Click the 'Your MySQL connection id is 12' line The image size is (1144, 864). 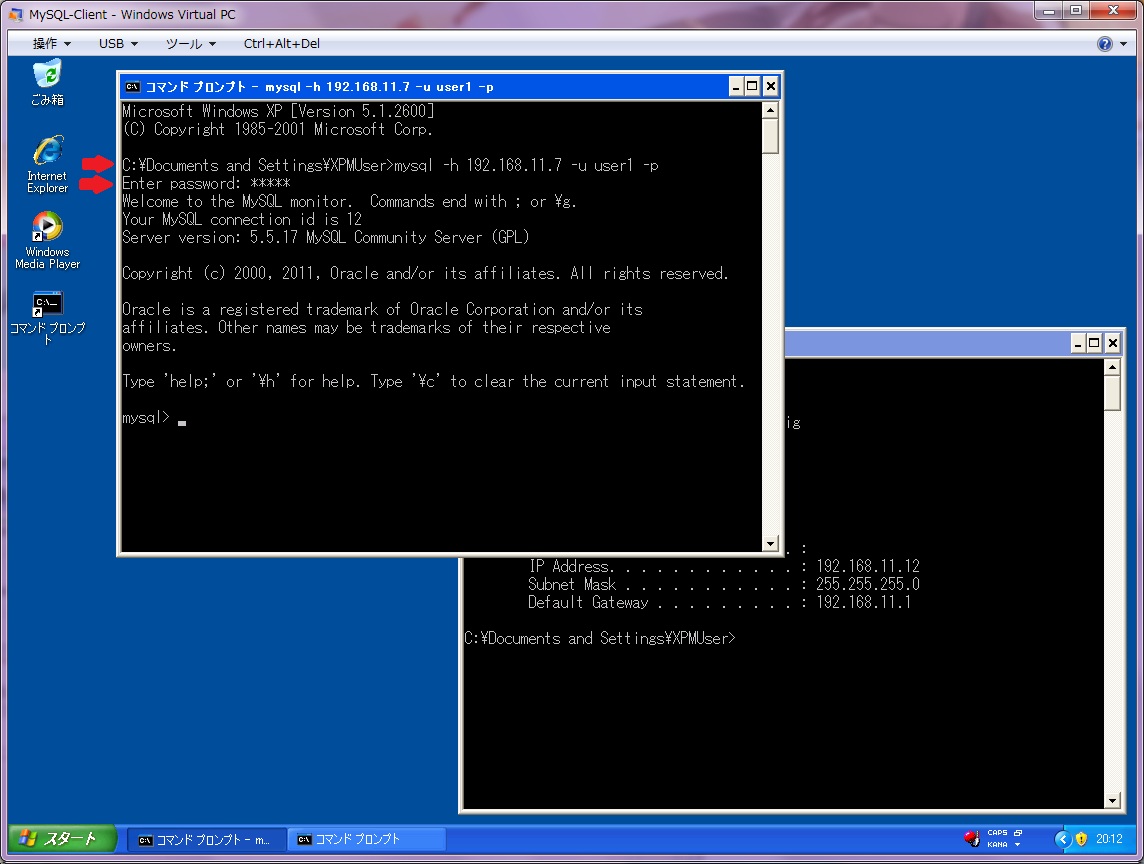241,220
